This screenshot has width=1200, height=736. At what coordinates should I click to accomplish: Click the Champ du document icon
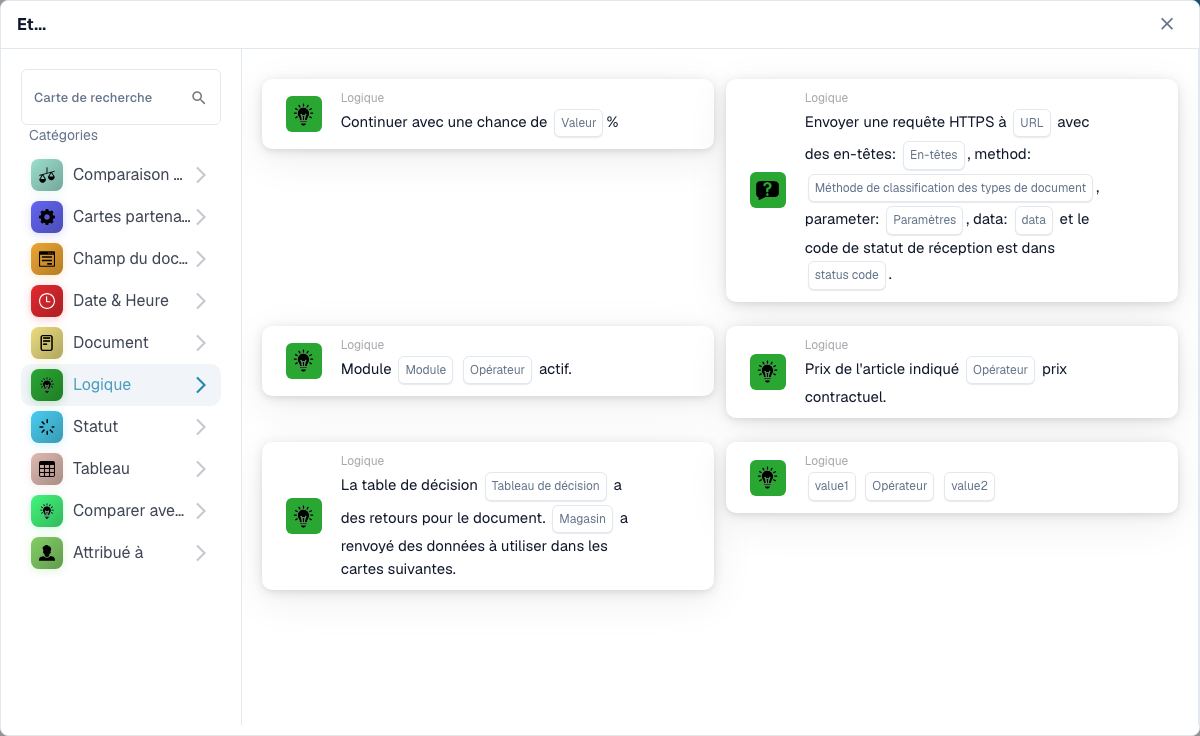tap(47, 259)
